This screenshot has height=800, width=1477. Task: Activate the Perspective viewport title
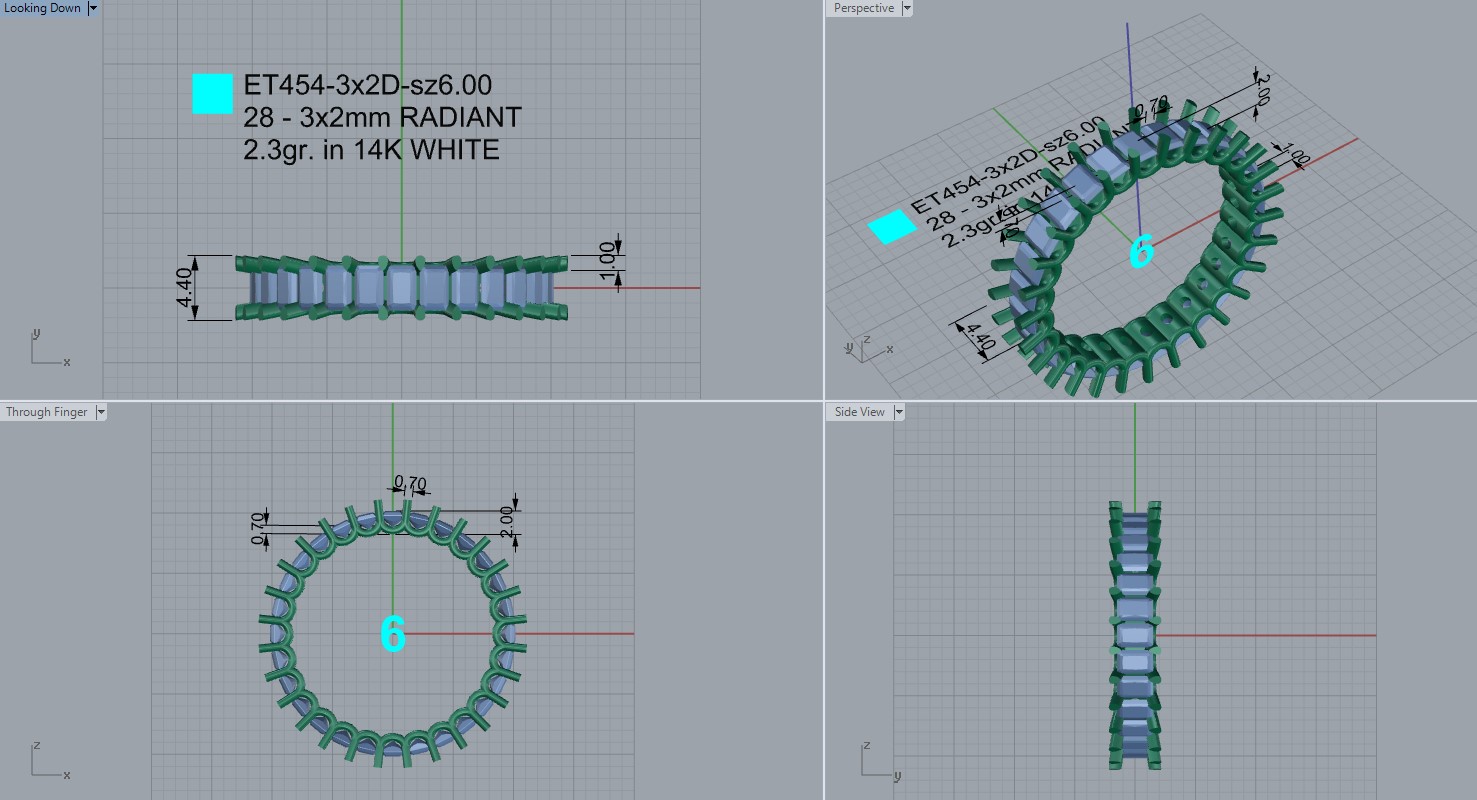[x=863, y=8]
